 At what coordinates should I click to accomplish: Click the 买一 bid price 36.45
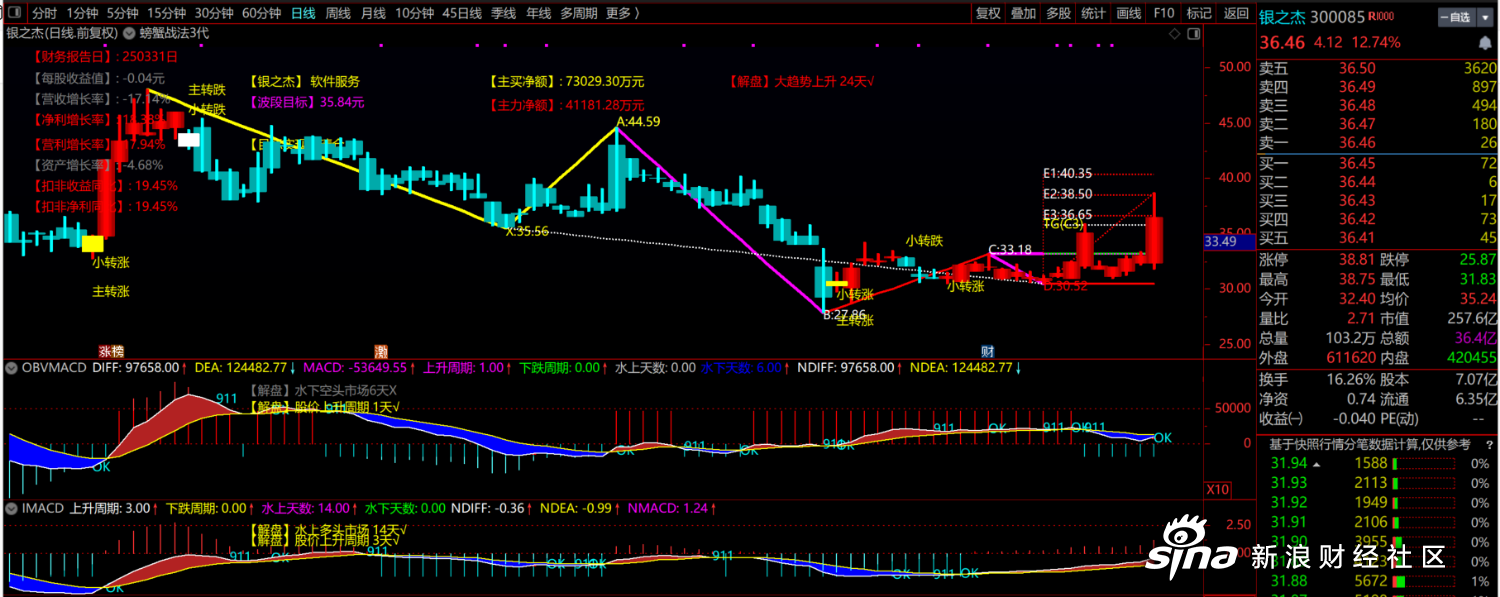click(1357, 163)
